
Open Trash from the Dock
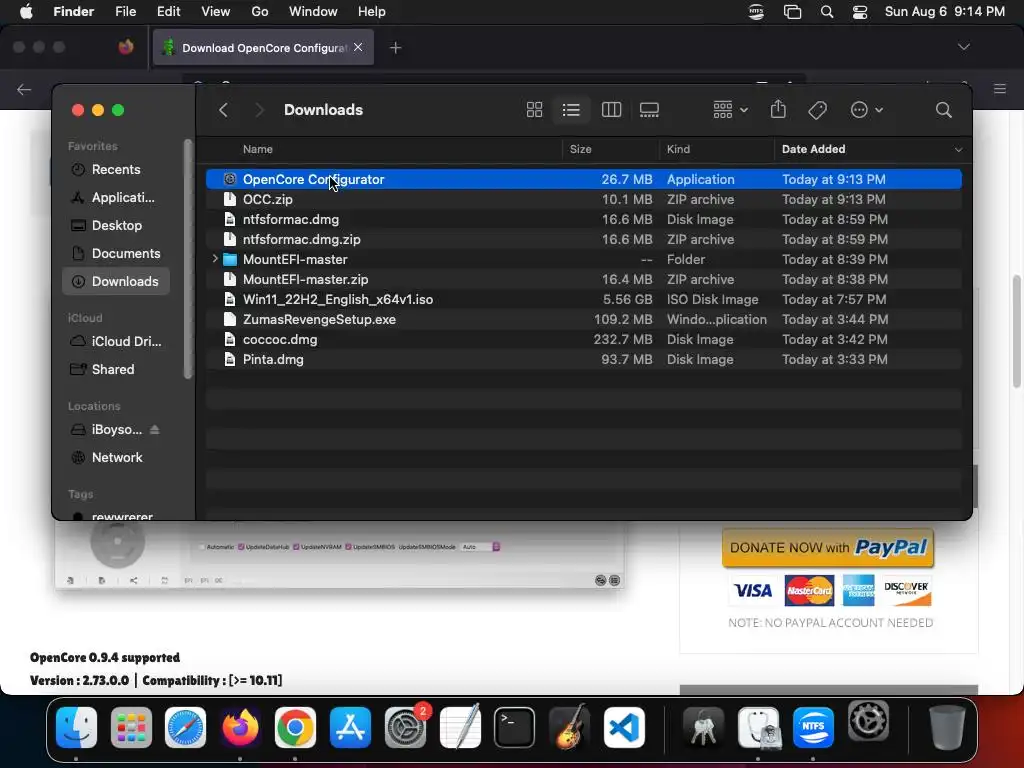(947, 728)
